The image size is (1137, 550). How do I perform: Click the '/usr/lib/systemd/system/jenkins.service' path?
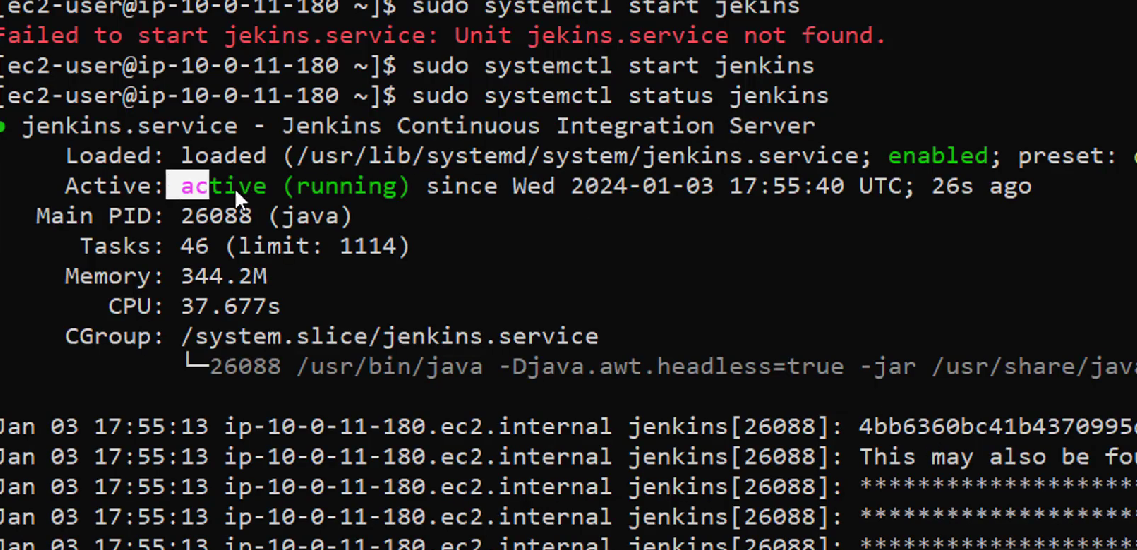coord(576,156)
